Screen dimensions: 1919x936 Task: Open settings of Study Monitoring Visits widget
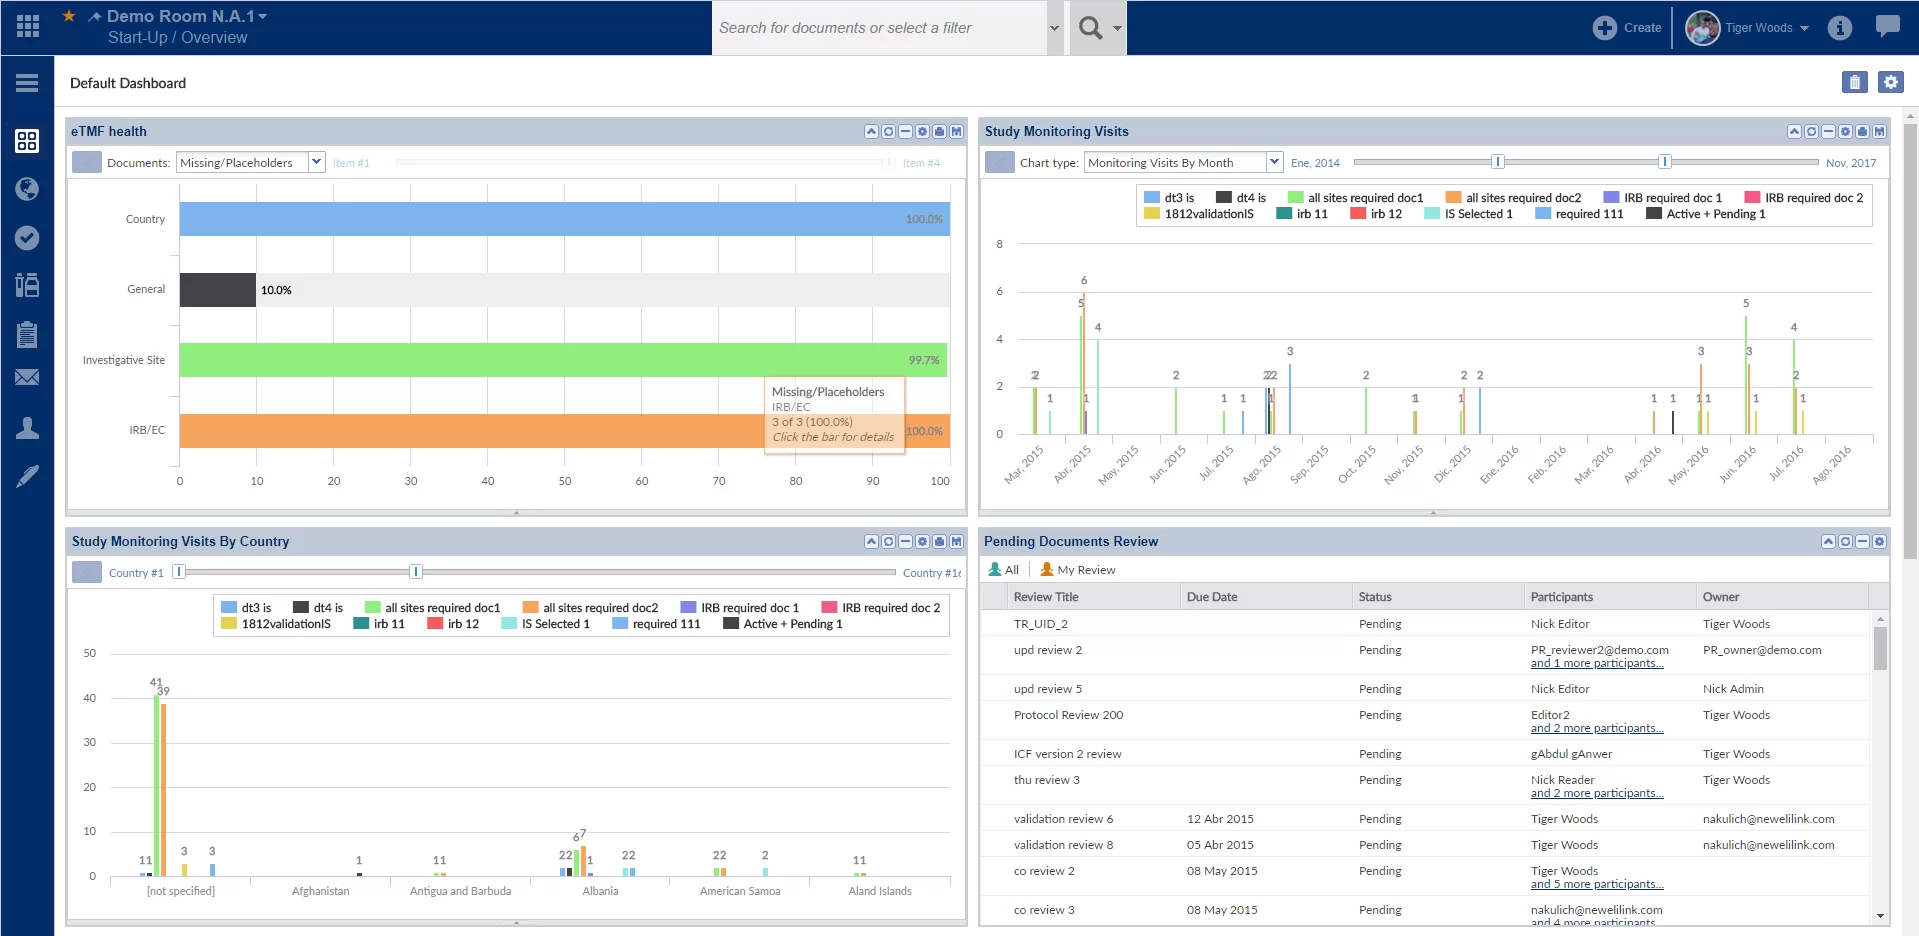tap(1845, 132)
